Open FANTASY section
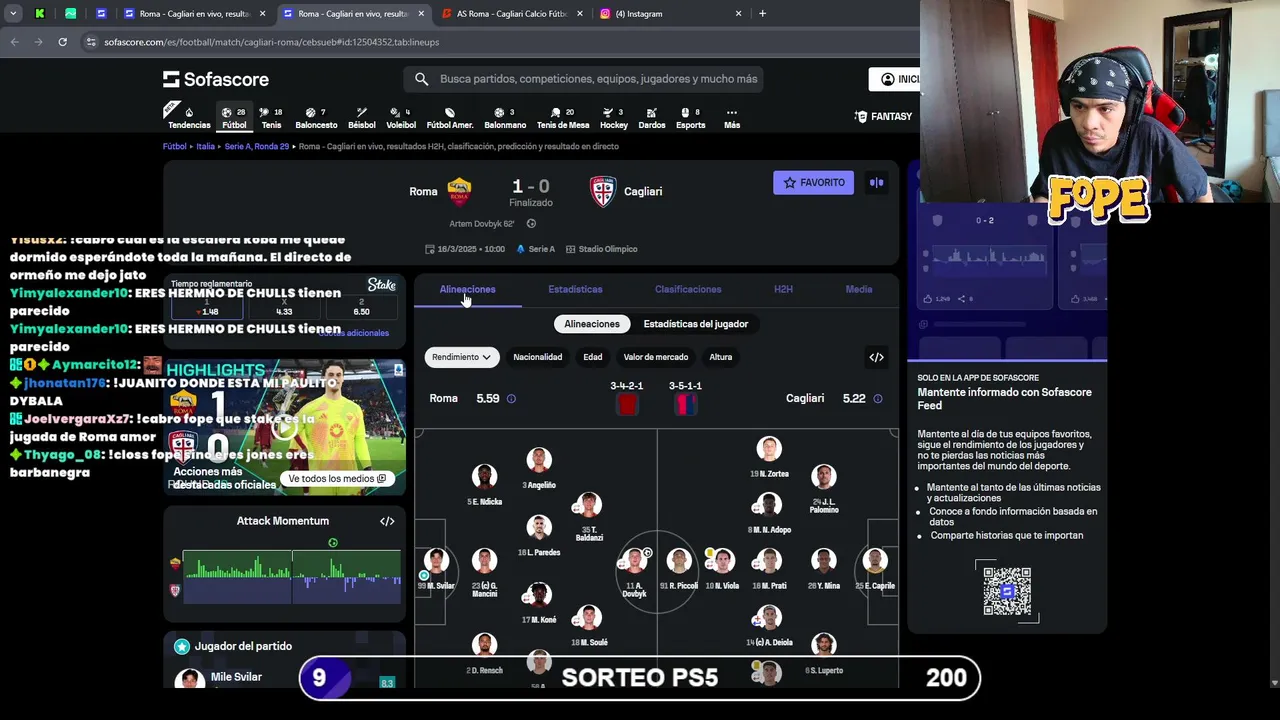1280x720 pixels. point(883,116)
